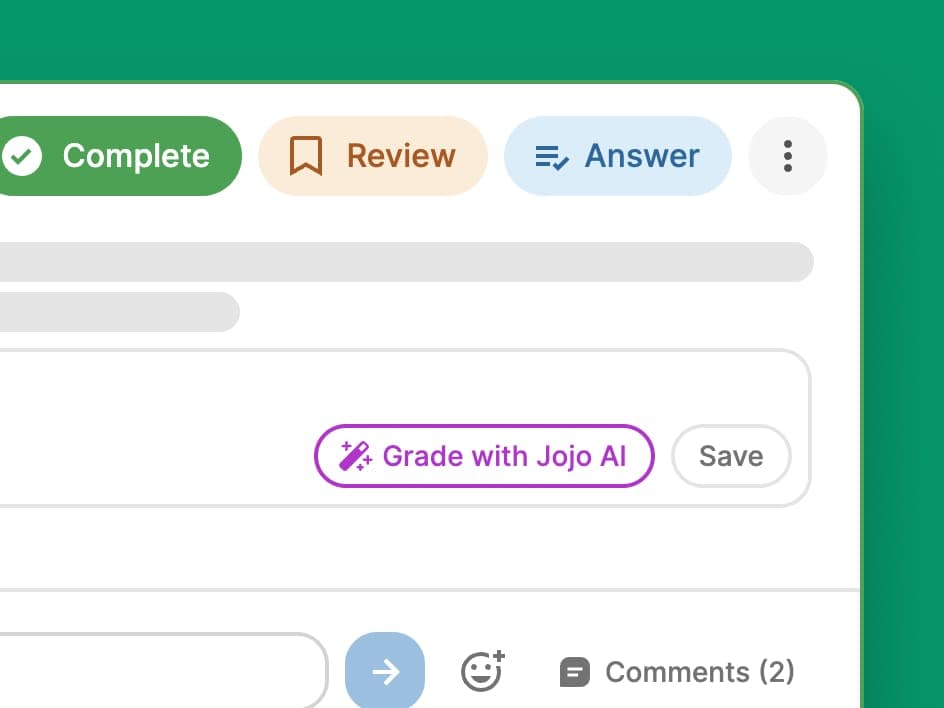Toggle the Review flag label
Image resolution: width=944 pixels, height=708 pixels.
(400, 156)
